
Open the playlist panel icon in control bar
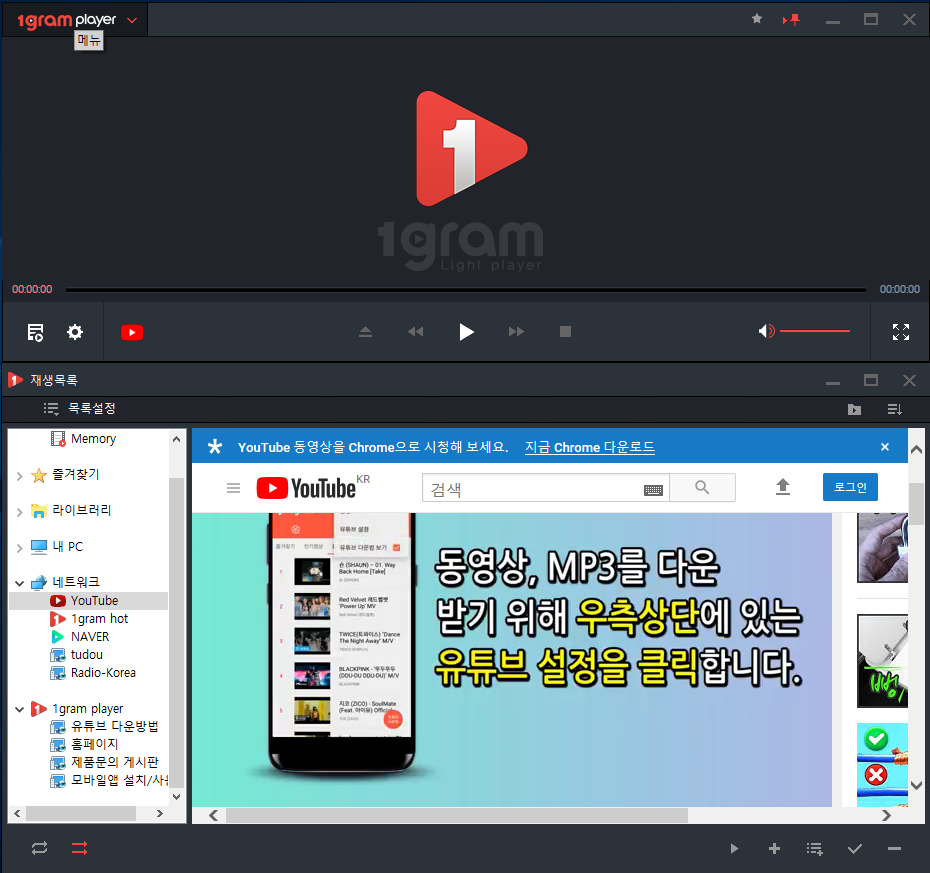click(36, 332)
